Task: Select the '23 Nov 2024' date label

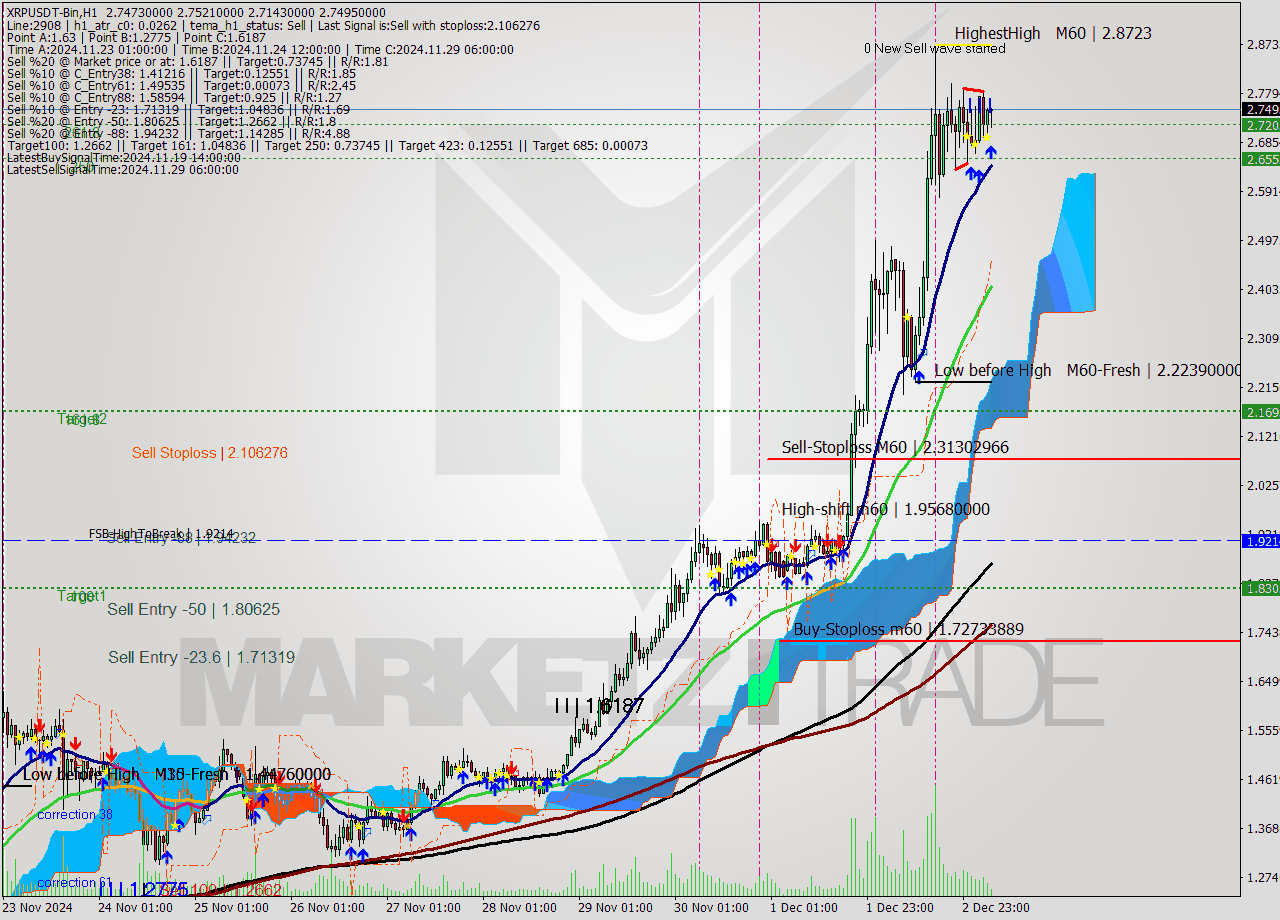Action: [37, 908]
